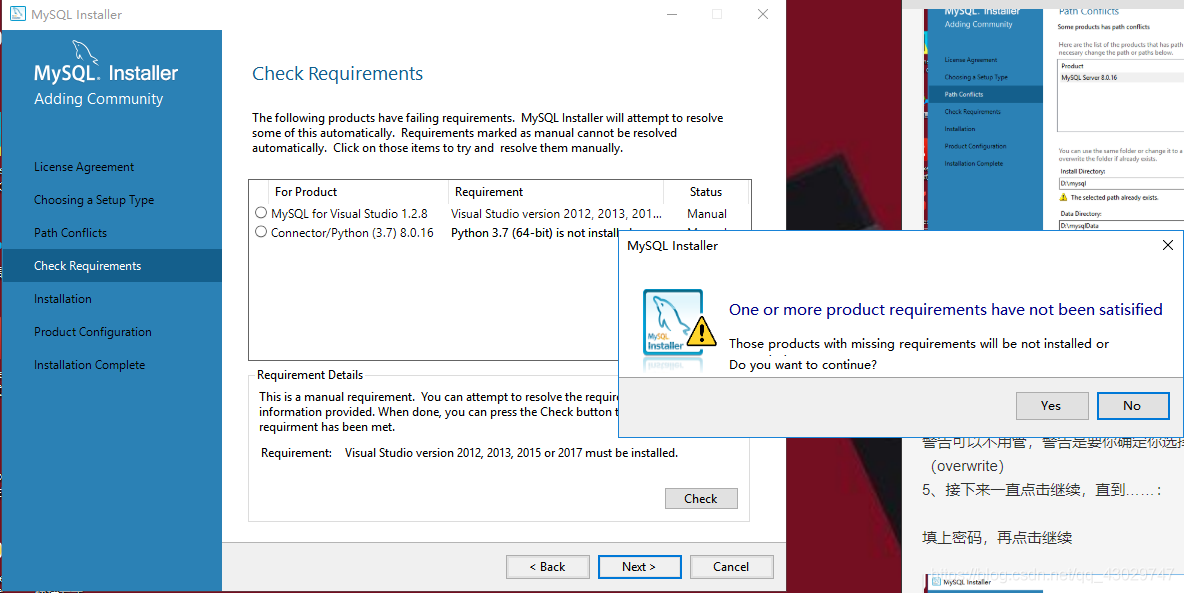Click No in the MySQL Installer dialog

1133,405
